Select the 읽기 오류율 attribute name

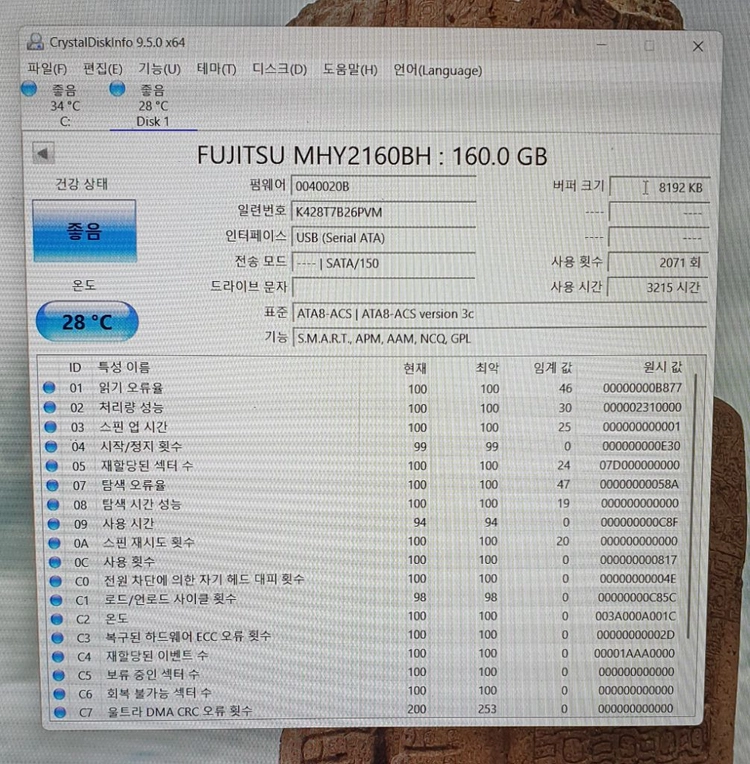131,388
